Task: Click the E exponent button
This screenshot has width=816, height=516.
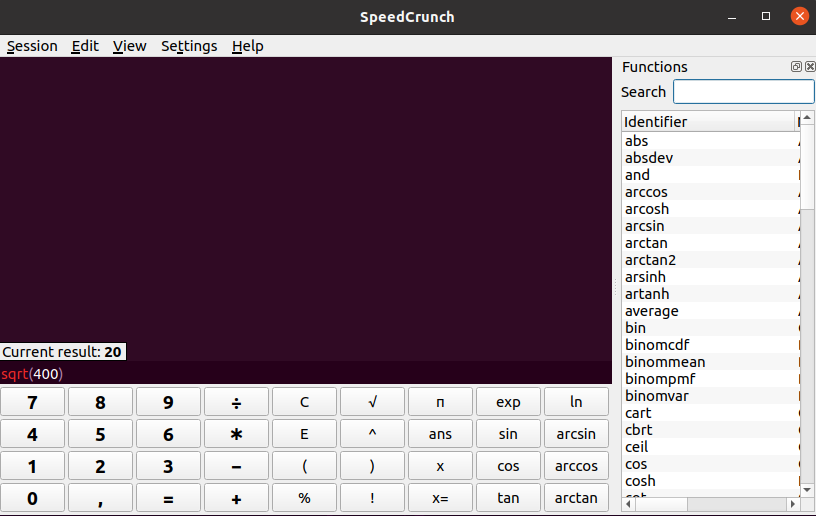Action: click(304, 434)
